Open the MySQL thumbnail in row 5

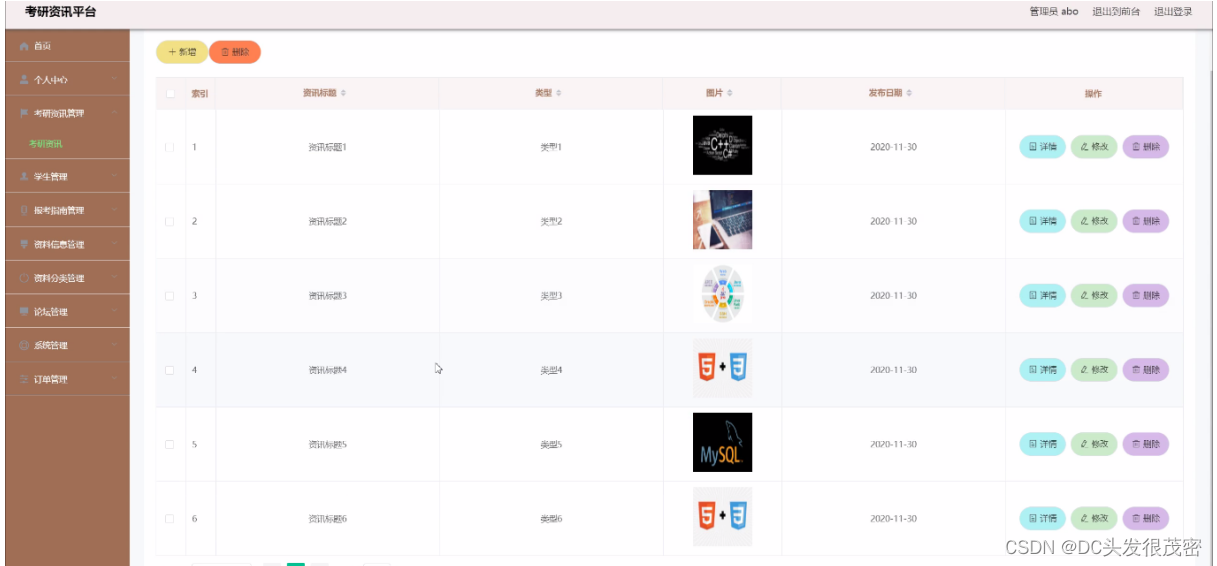[x=722, y=443]
